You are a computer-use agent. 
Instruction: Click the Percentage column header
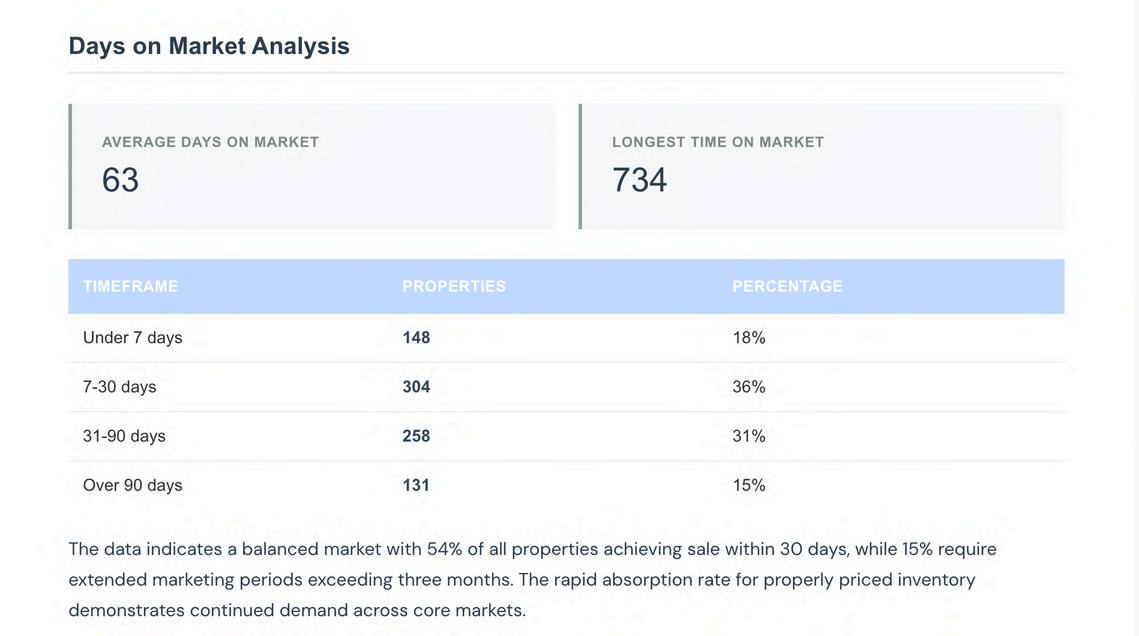tap(788, 286)
